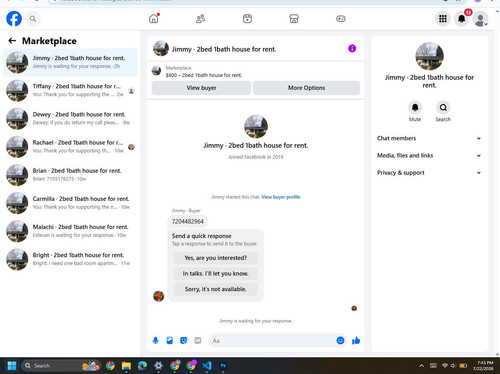Image resolution: width=500 pixels, height=374 pixels.
Task: Open the Menu grid icon
Action: [x=443, y=19]
